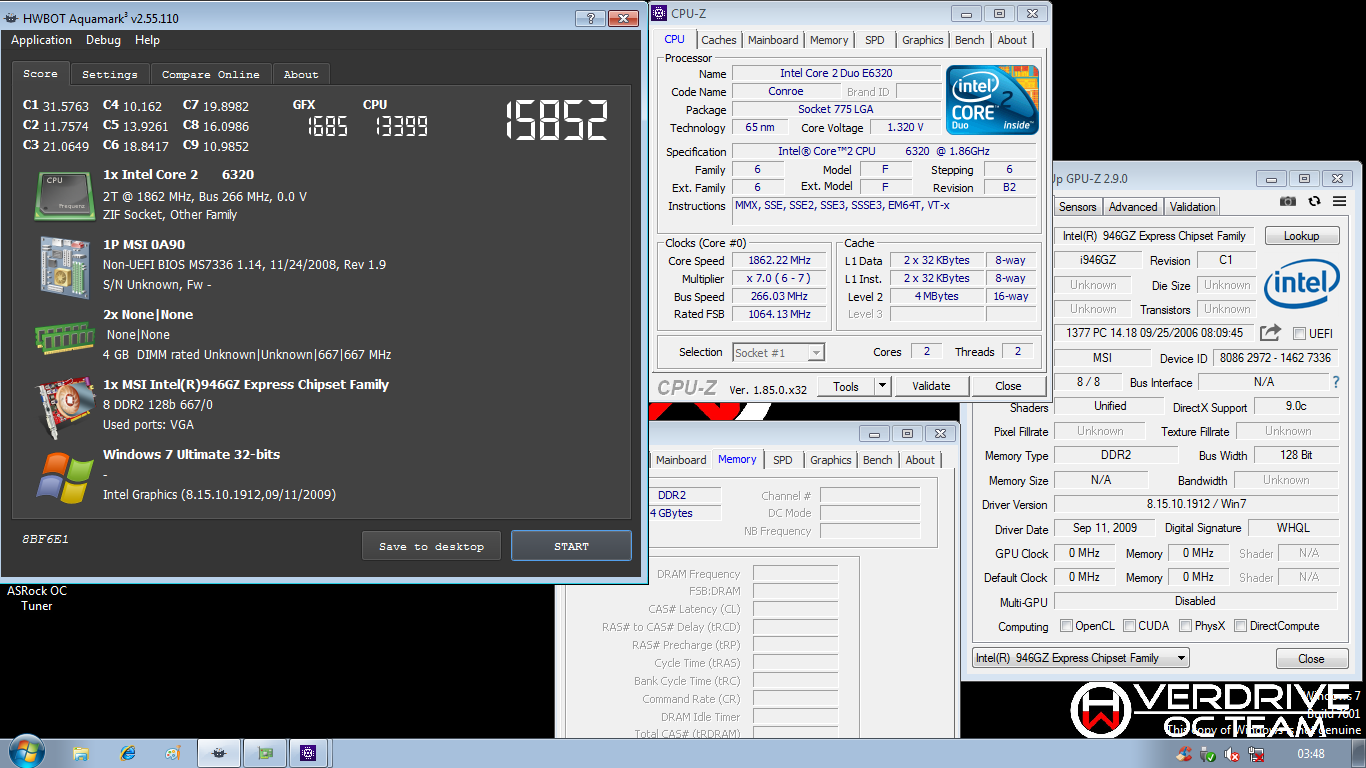Open the GPU selection dropdown in GPU-Z
Screen dimensions: 1366x768
pyautogui.click(x=1080, y=658)
